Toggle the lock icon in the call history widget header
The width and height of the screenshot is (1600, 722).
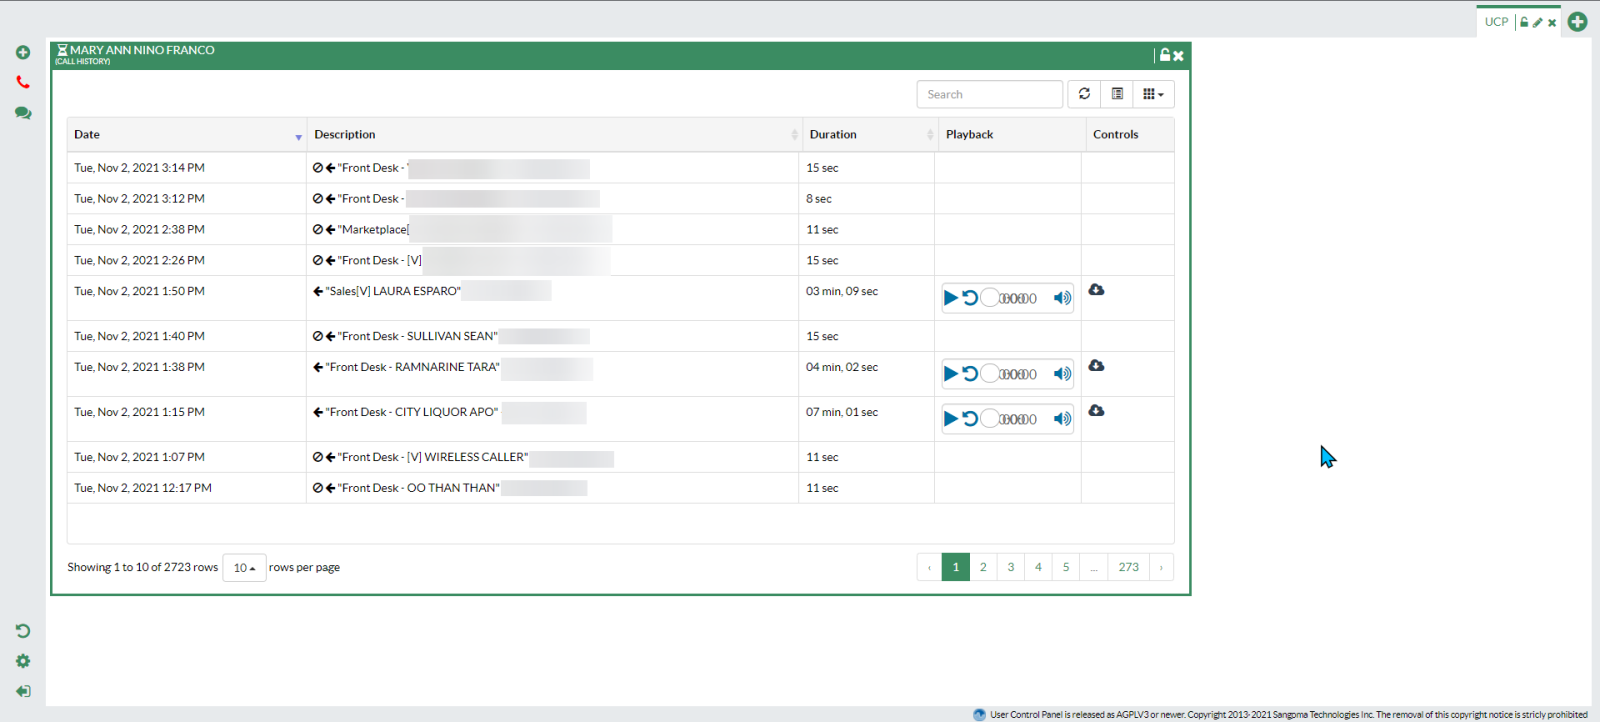coord(1165,55)
